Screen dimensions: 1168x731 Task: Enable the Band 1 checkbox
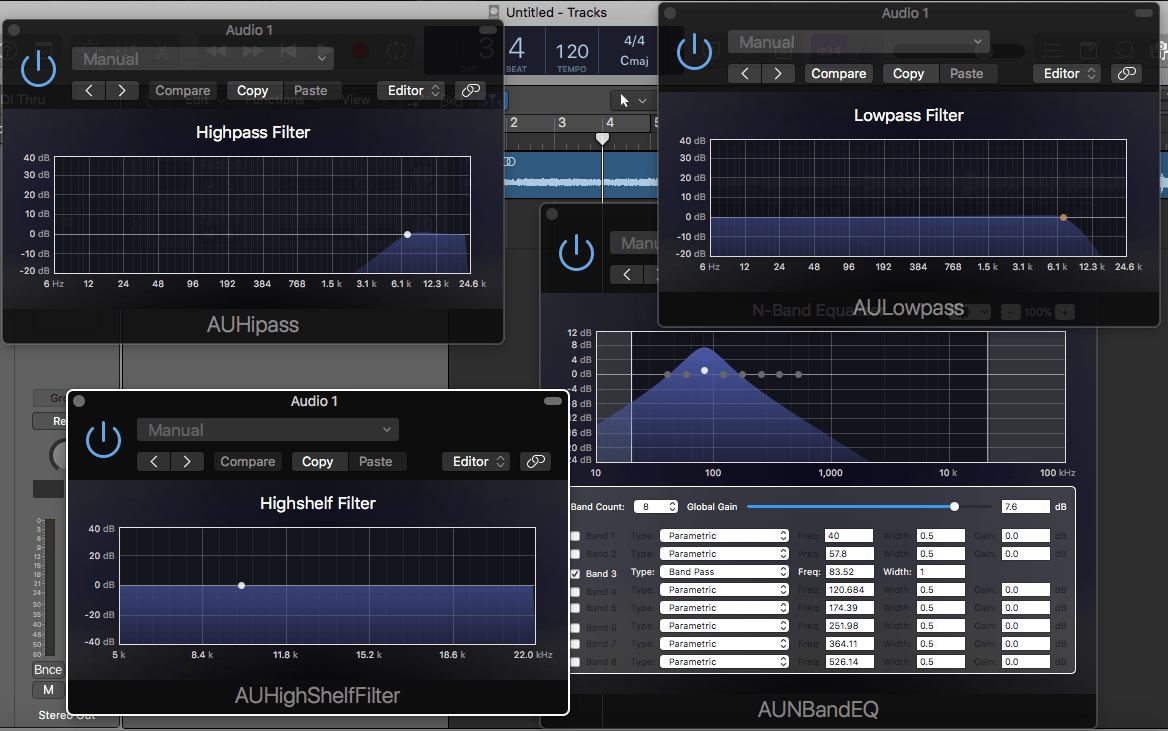575,536
